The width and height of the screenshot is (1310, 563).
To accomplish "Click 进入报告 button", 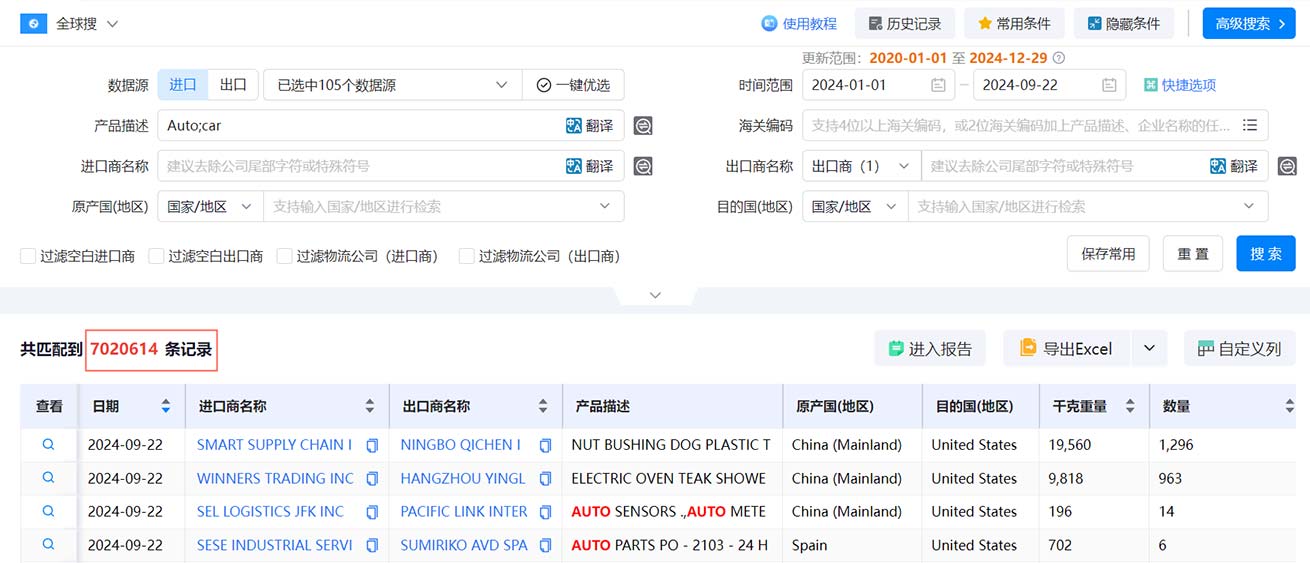I will coord(930,348).
